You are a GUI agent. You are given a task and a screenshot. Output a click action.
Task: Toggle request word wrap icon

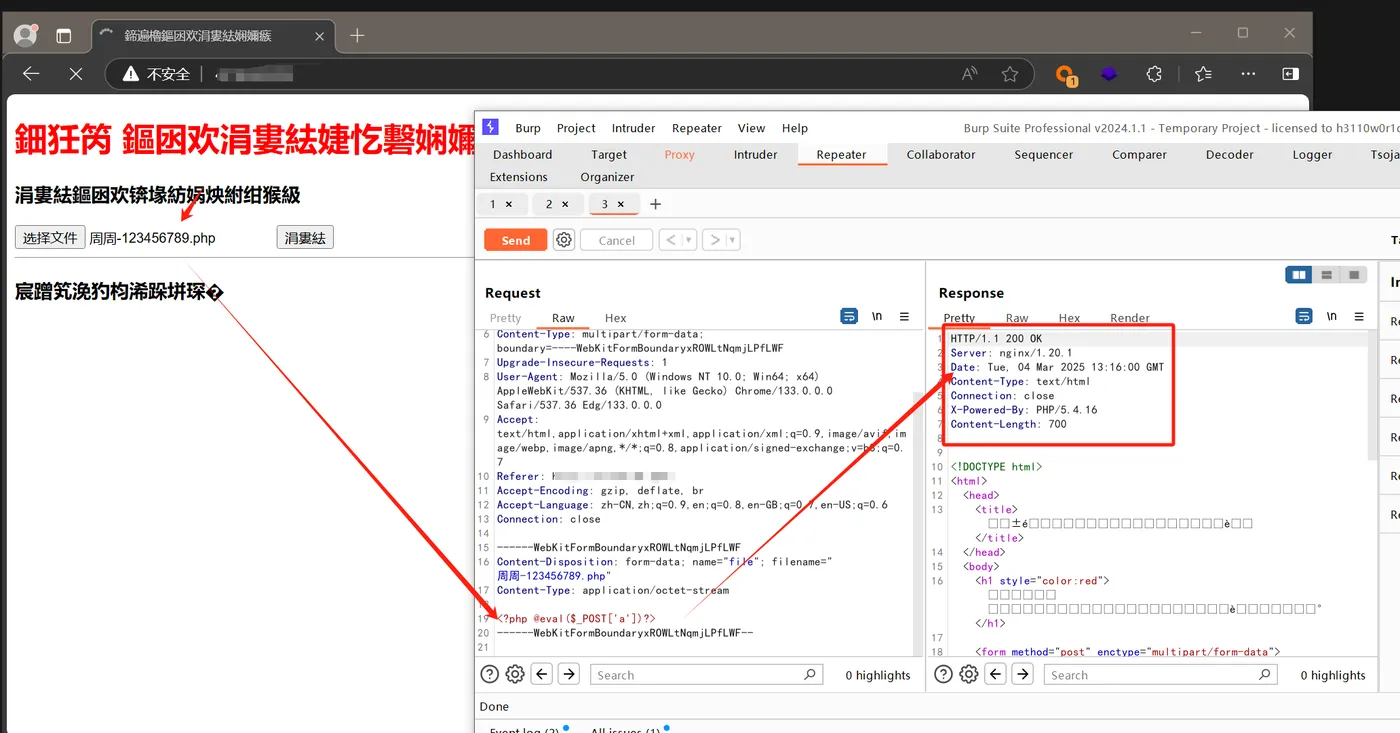[849, 316]
